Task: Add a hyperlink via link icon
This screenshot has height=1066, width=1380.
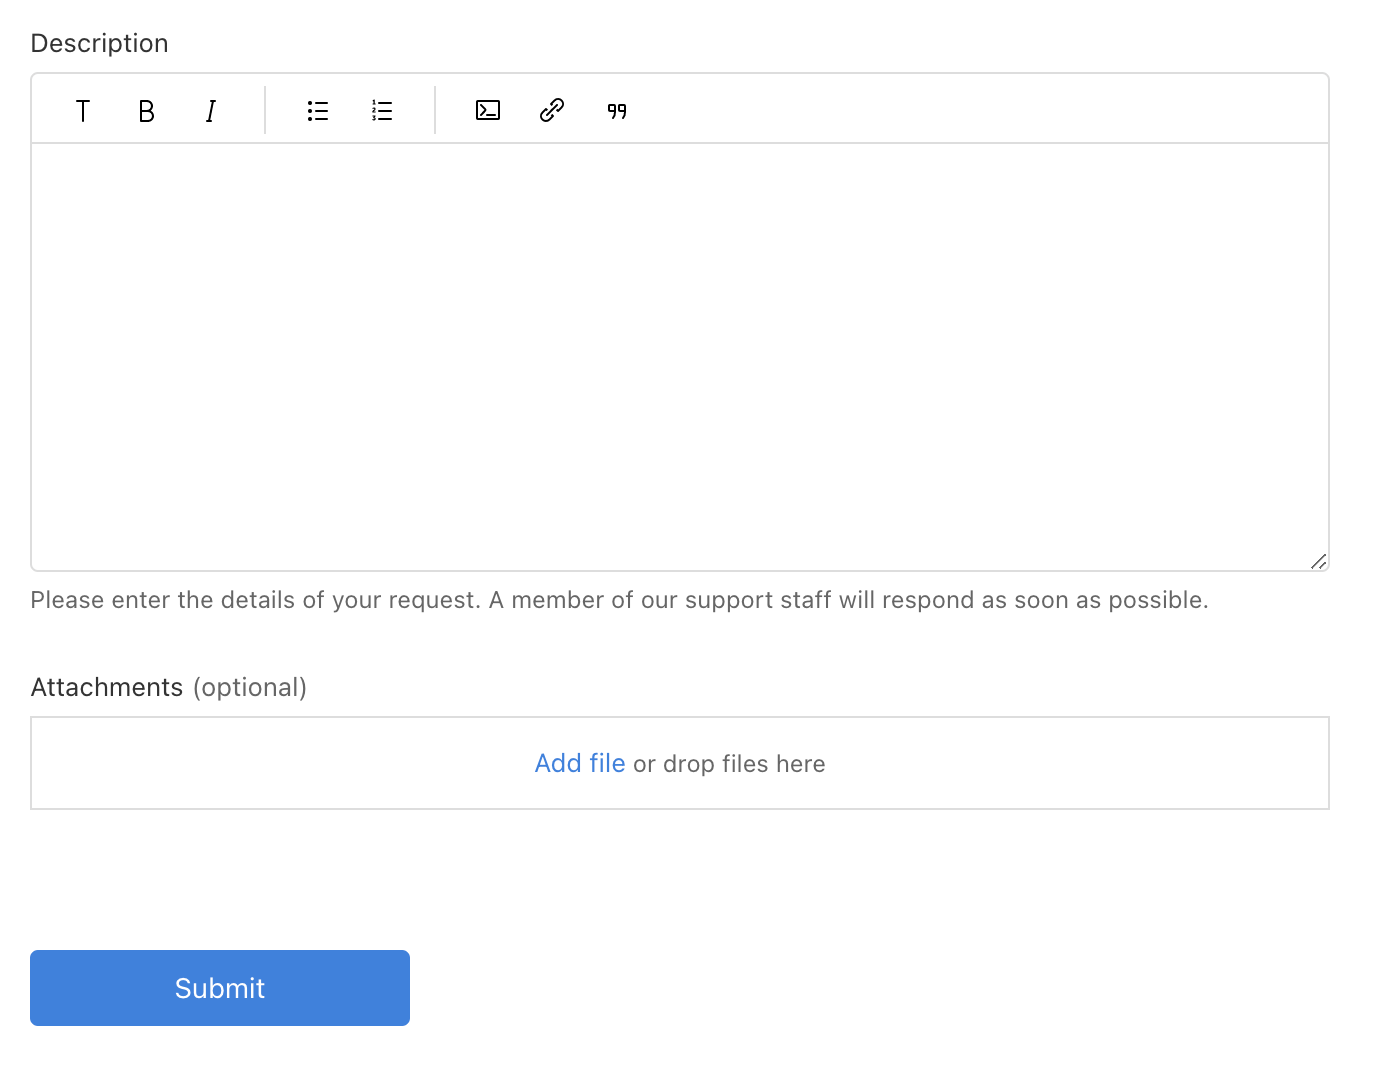Action: [x=552, y=110]
